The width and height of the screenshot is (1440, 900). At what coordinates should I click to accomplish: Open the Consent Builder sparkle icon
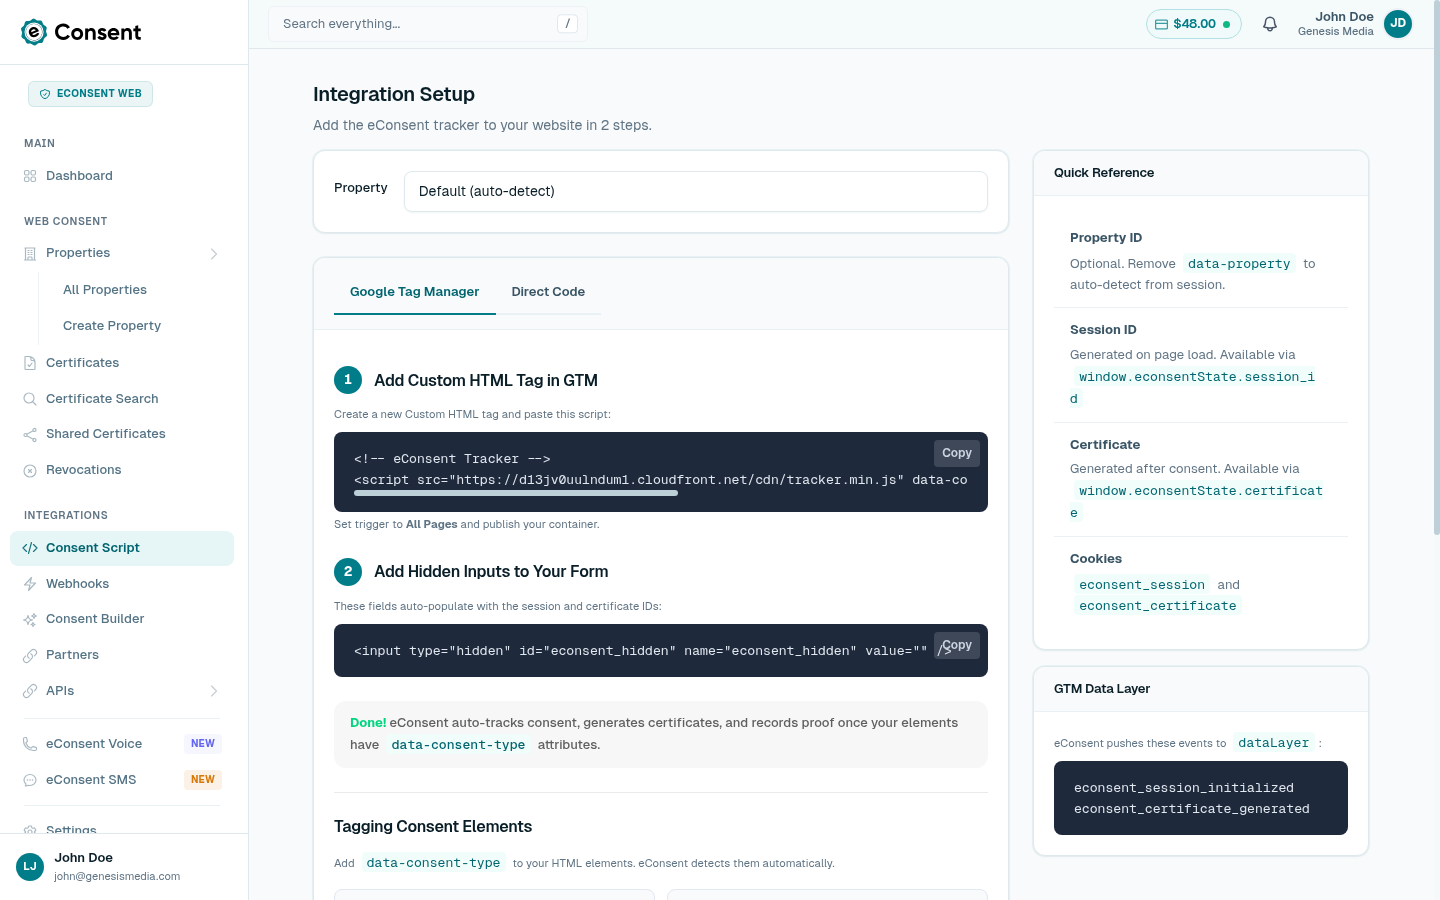pyautogui.click(x=30, y=620)
